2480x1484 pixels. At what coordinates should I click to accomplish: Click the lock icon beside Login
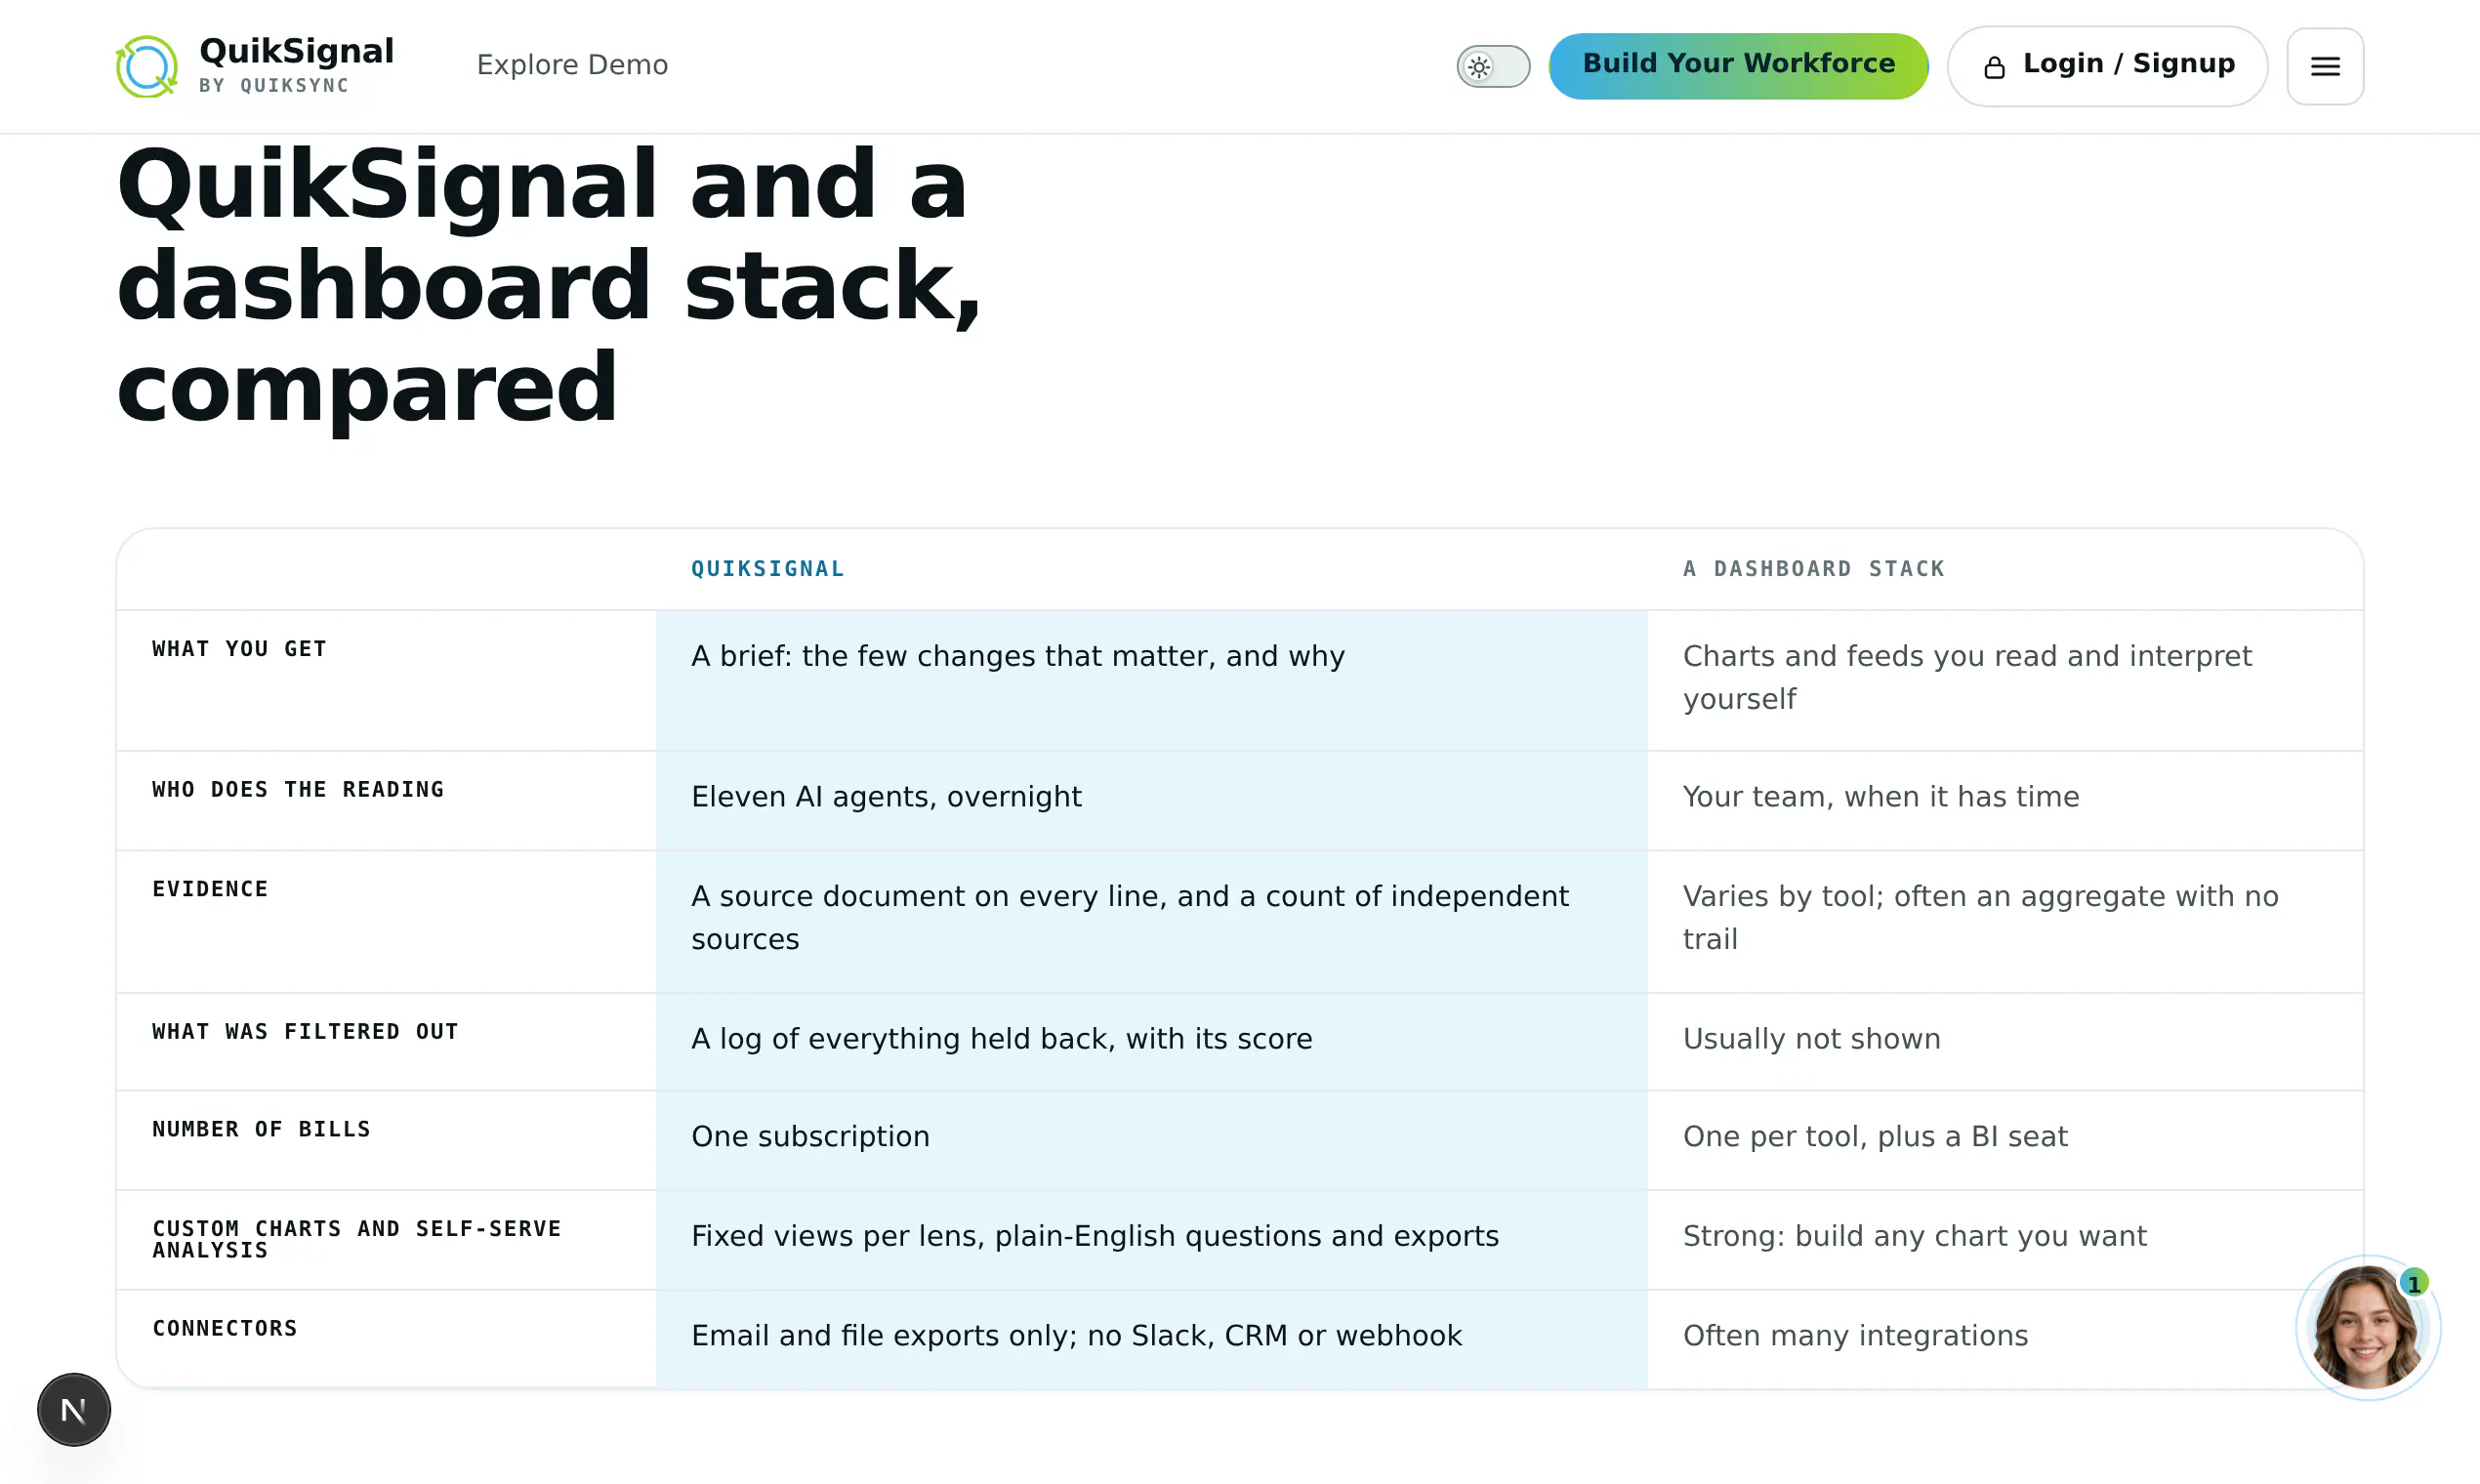1994,67
